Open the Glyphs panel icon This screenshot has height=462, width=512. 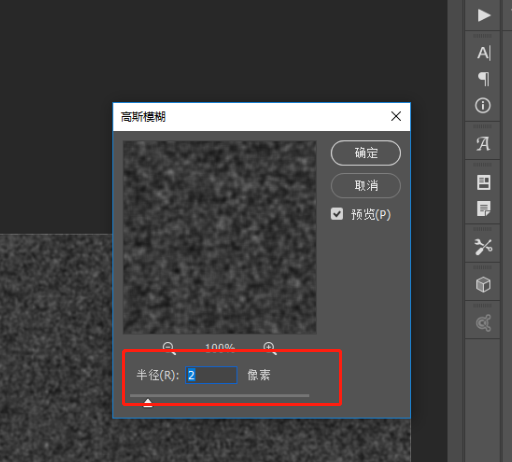[x=483, y=144]
